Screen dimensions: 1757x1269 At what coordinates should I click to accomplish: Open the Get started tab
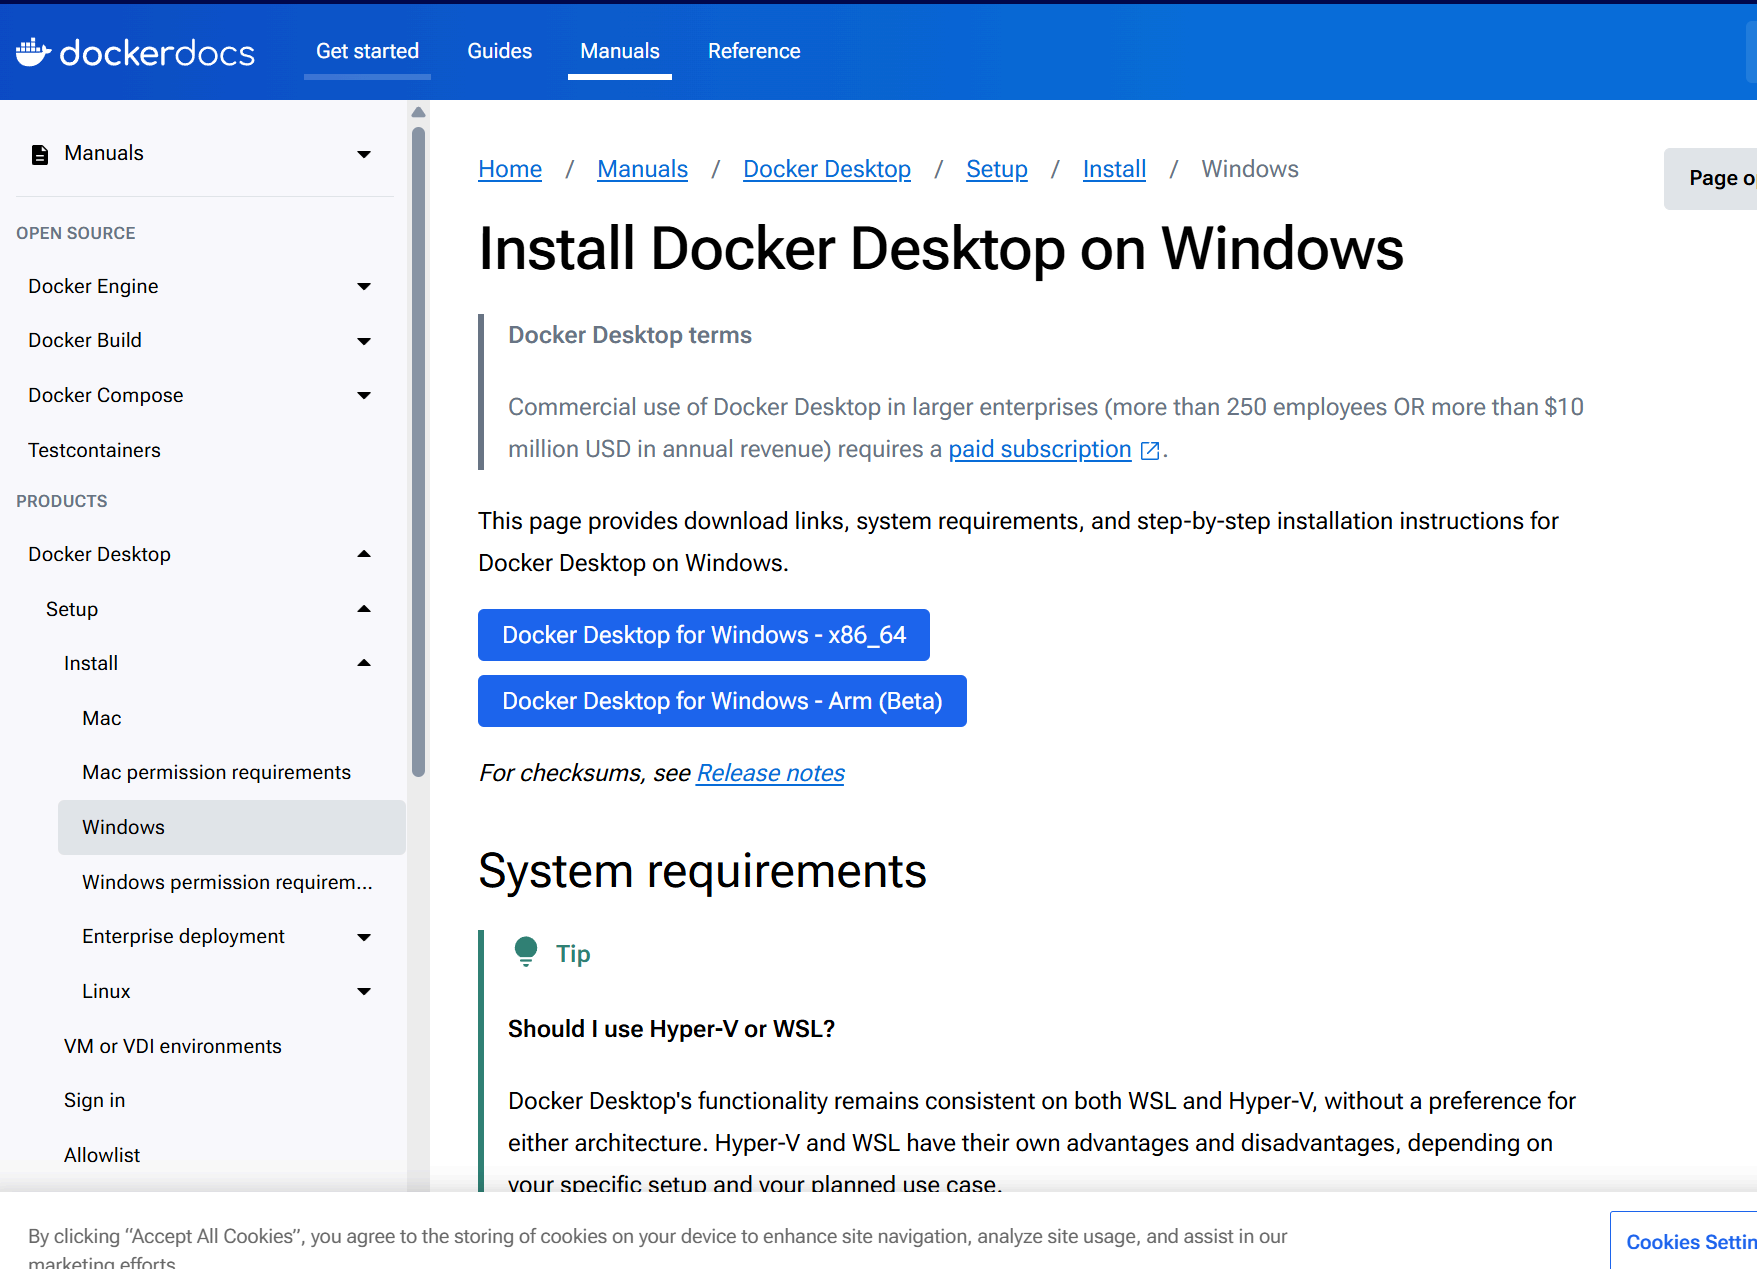(367, 51)
